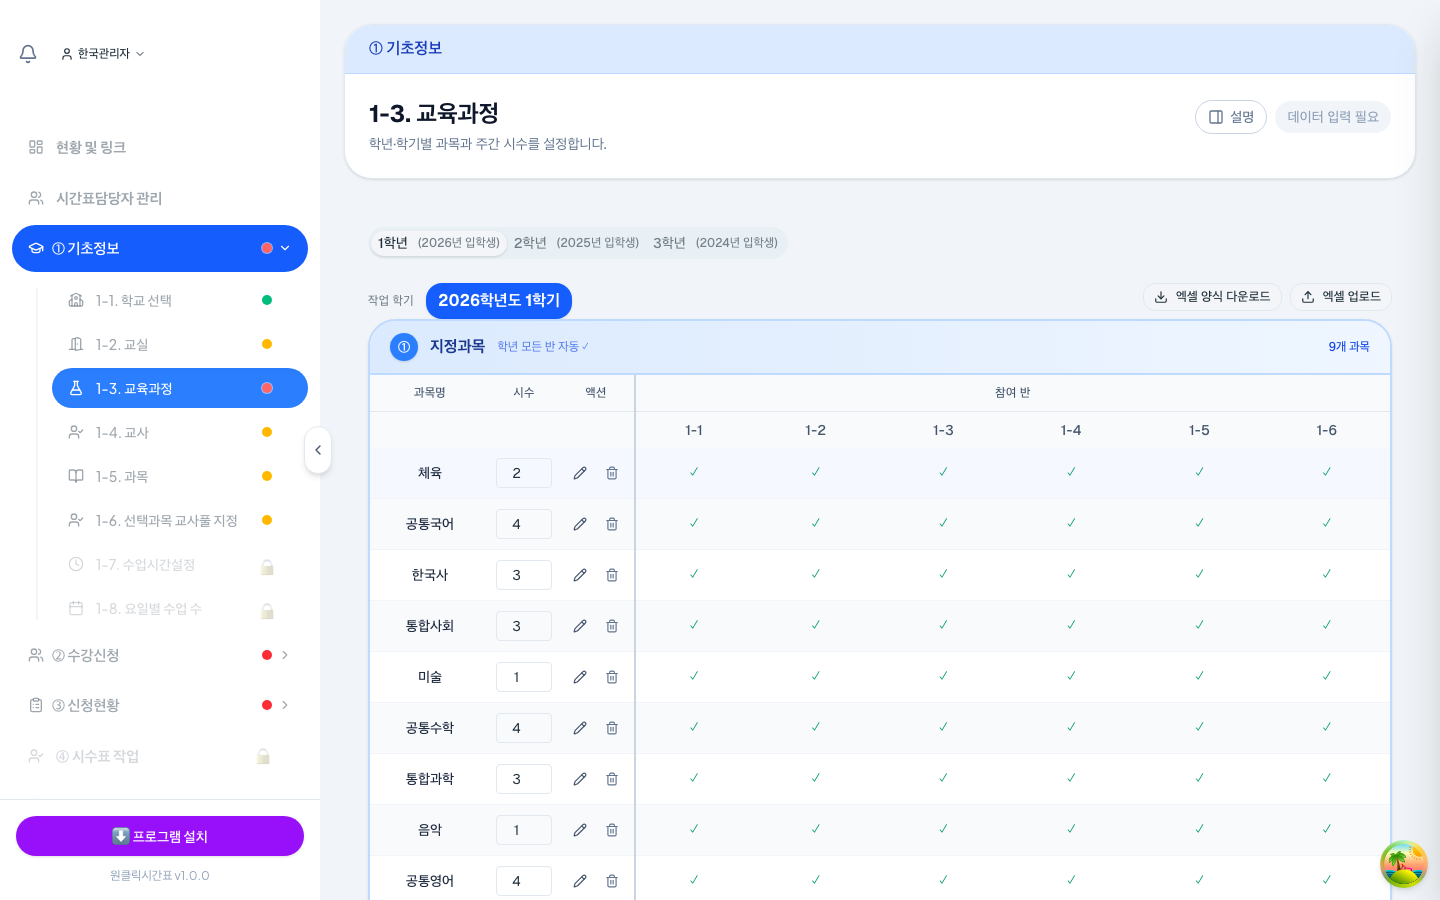Screen dimensions: 1440x900
Task: Edit the 공통수학 subject pencil icon
Action: click(x=580, y=728)
